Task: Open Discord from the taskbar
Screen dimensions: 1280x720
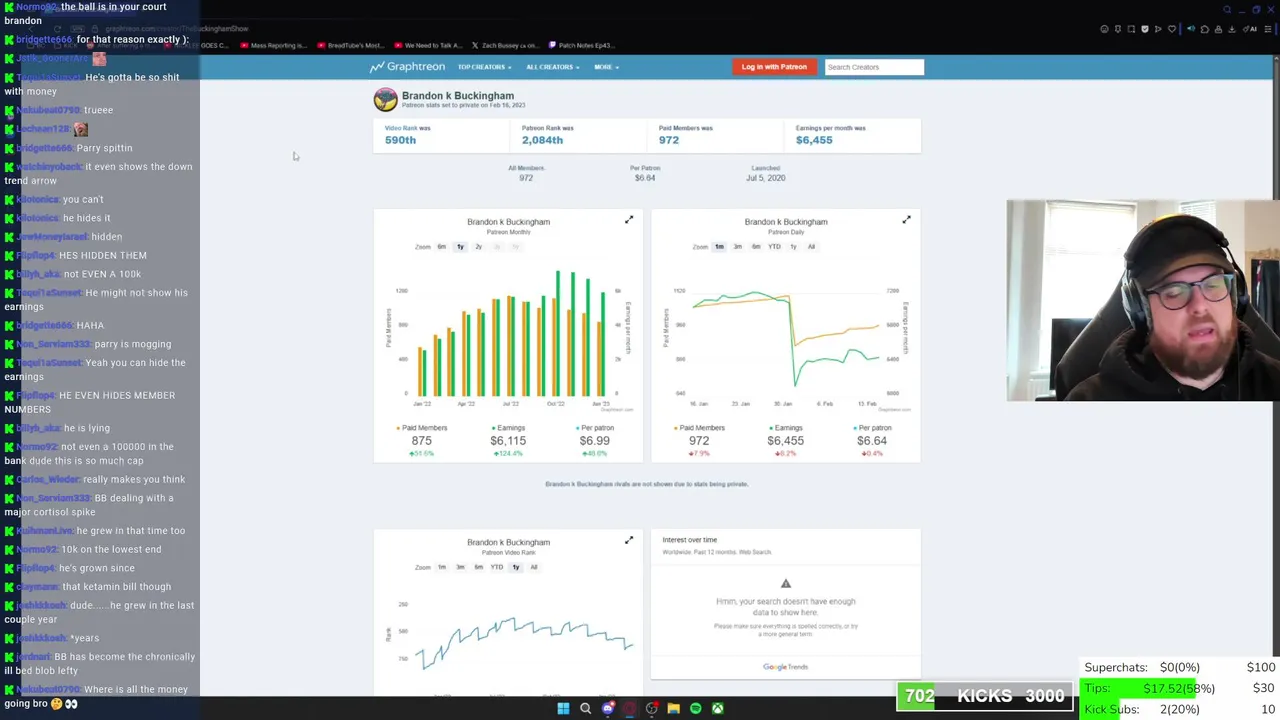Action: pyautogui.click(x=608, y=708)
